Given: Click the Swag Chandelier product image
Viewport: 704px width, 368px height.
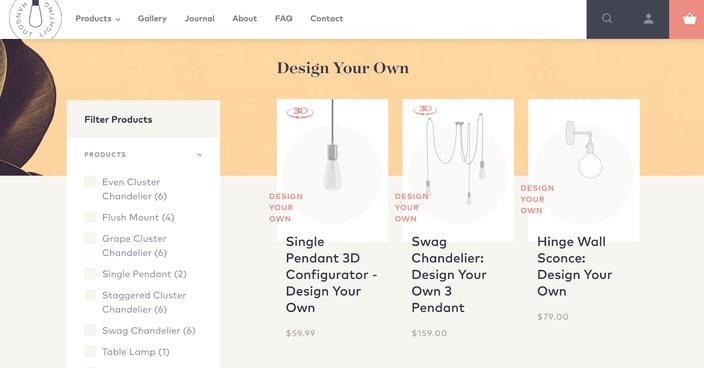Looking at the screenshot, I should coord(458,170).
